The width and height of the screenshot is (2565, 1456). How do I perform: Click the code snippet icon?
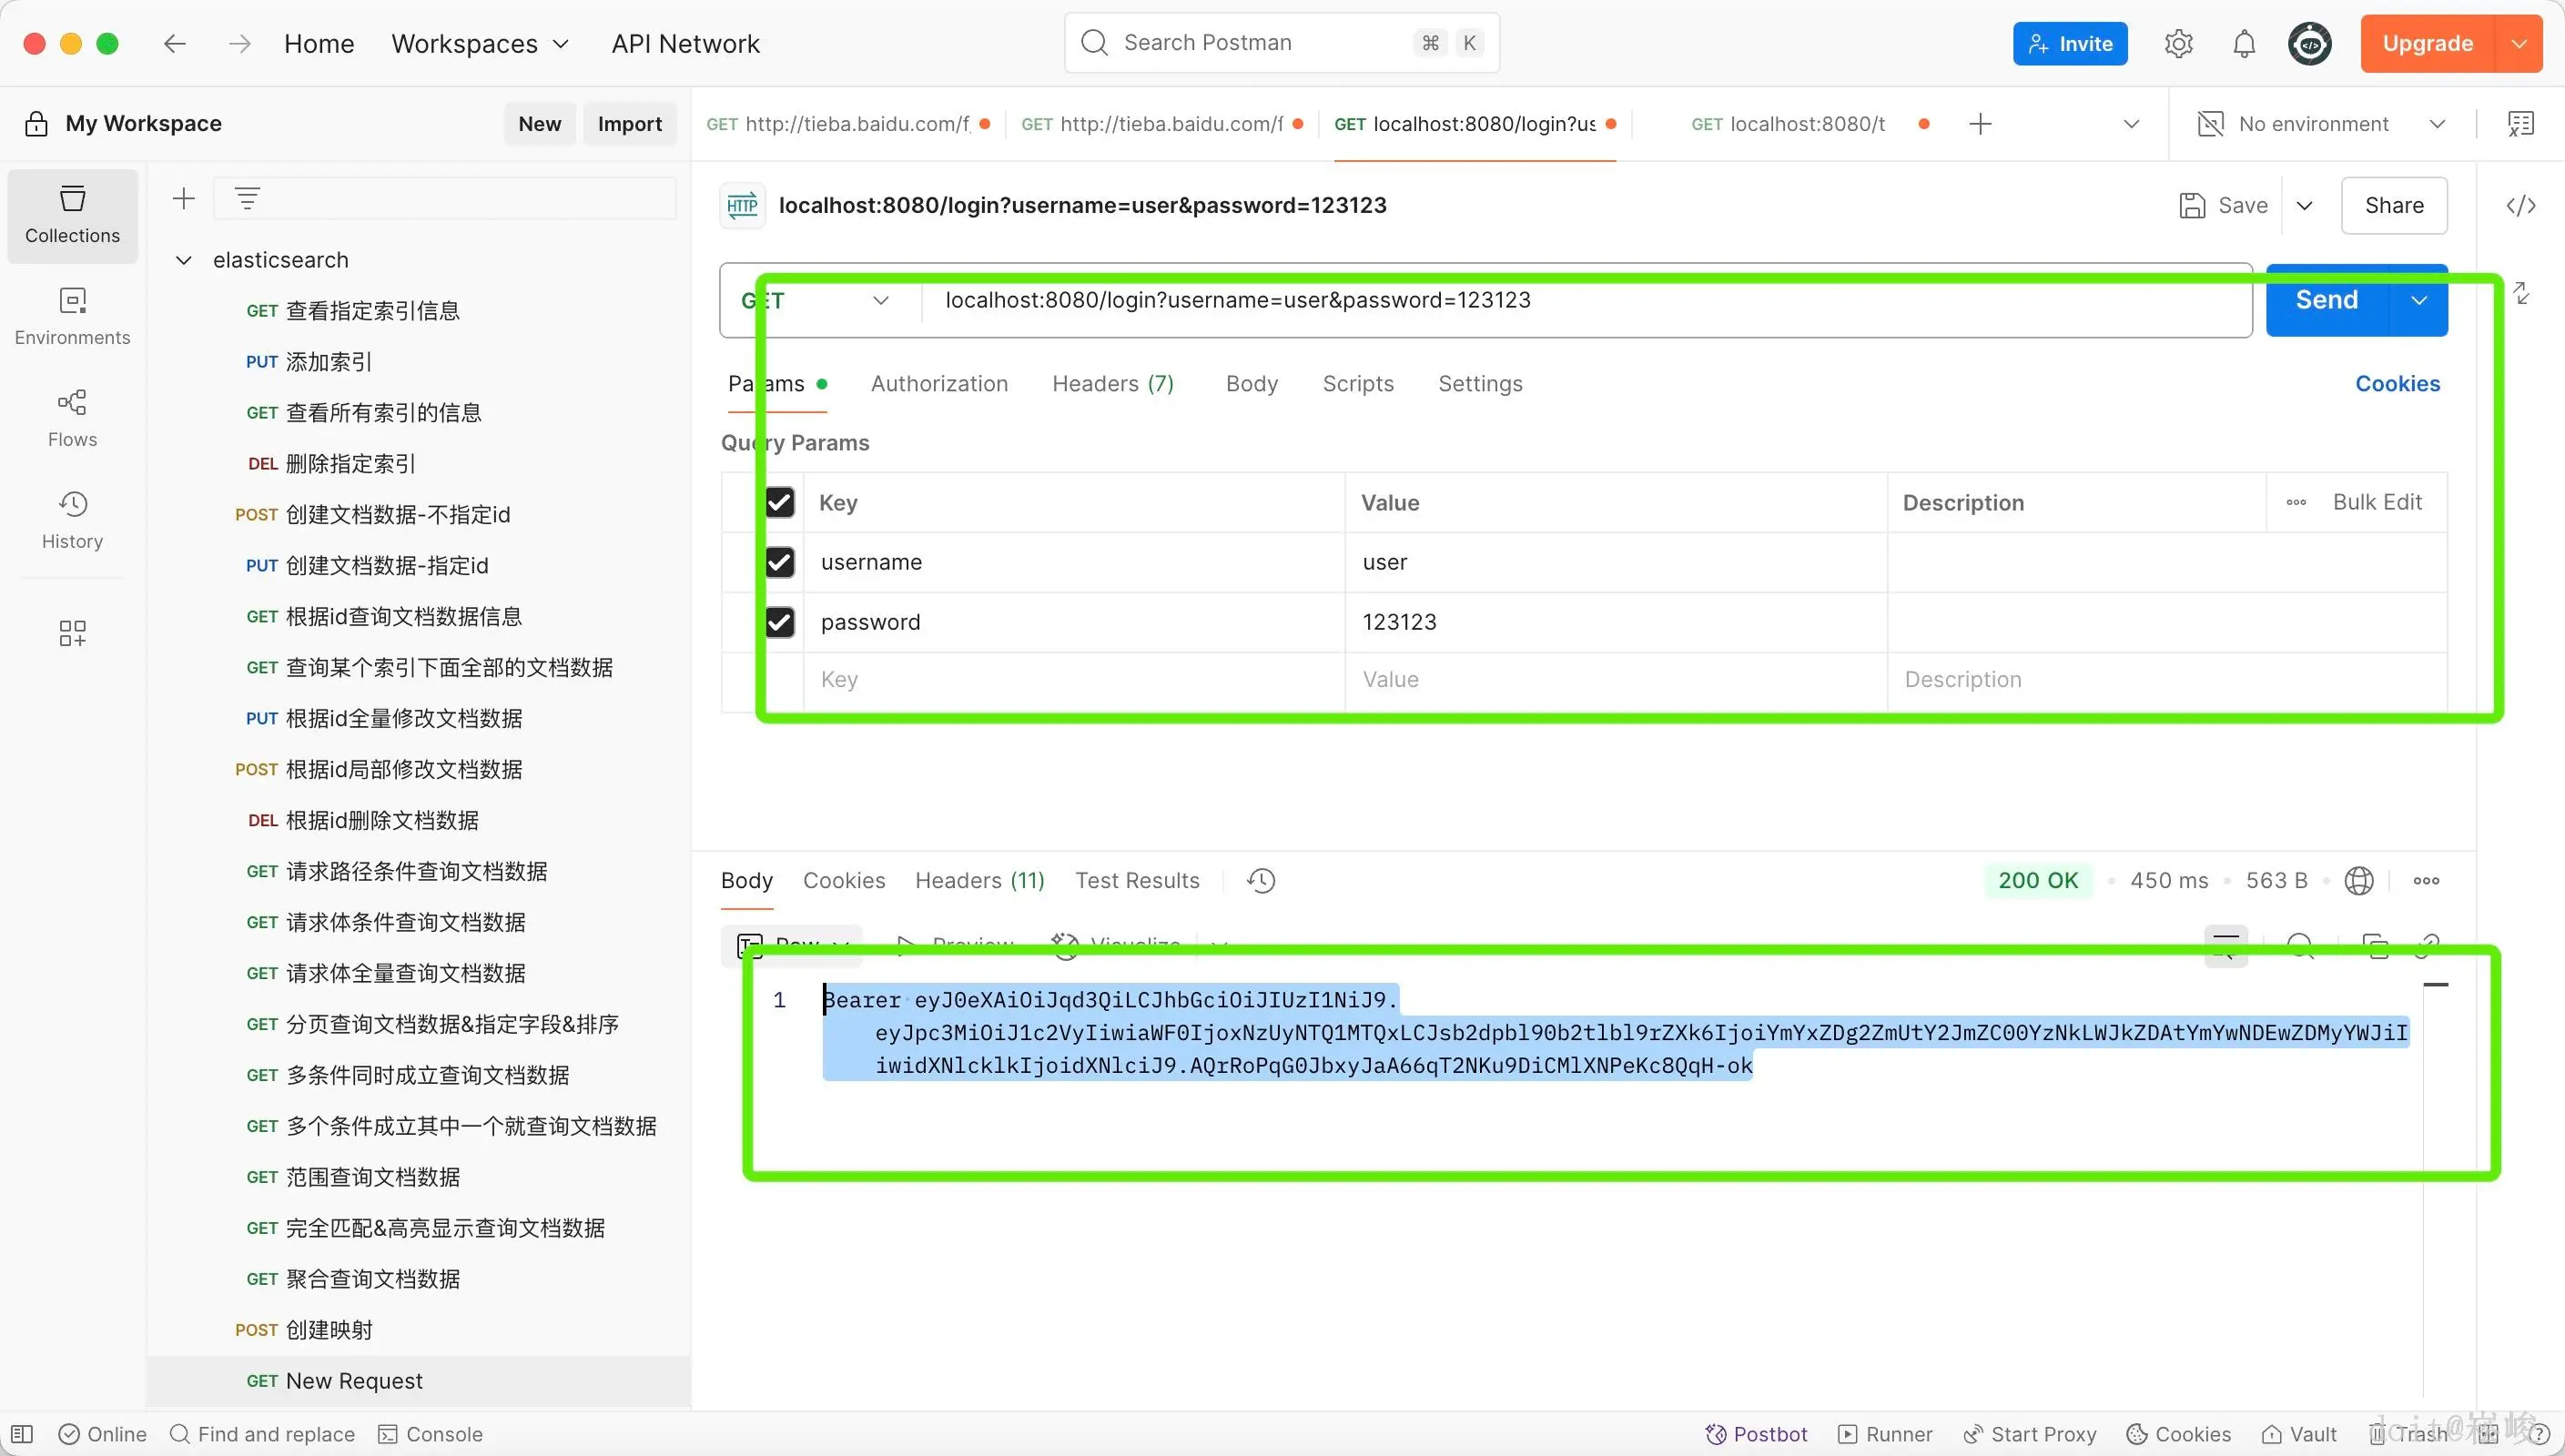coord(2520,206)
